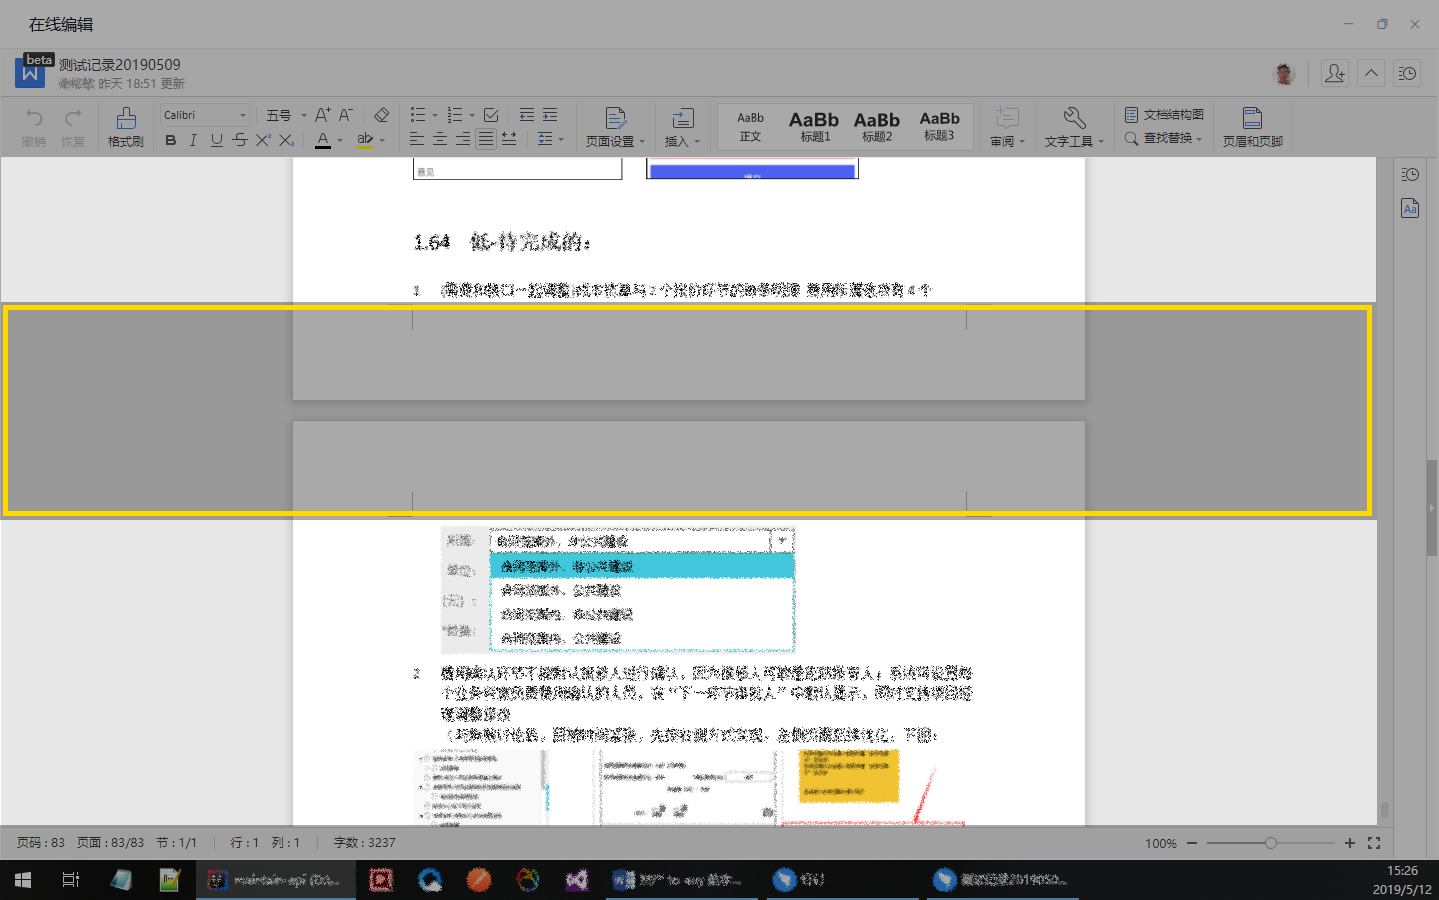Expand the highlight color dropdown arrow
1439x900 pixels.
[382, 141]
